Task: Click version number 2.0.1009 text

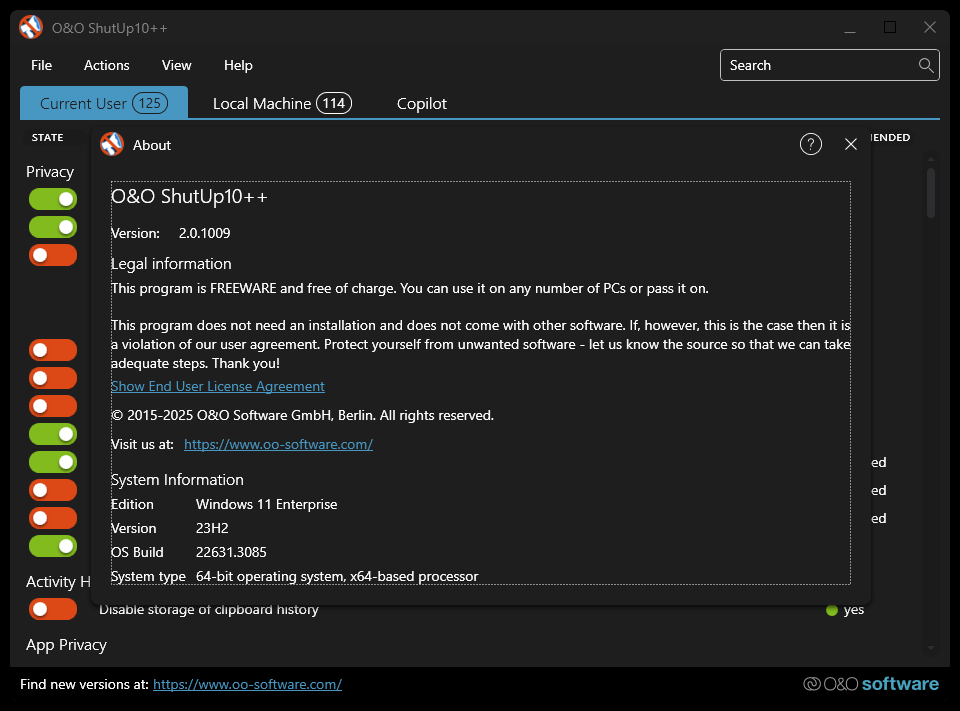Action: [x=204, y=233]
